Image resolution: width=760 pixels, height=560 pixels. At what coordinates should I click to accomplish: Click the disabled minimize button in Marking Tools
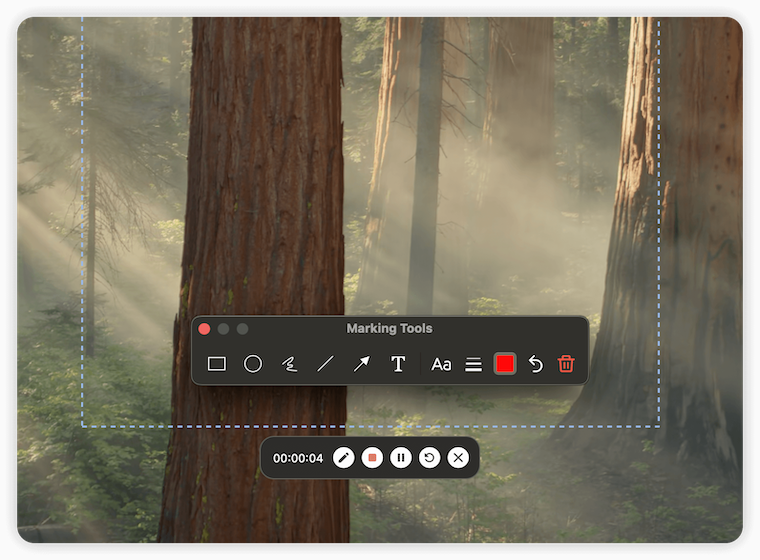tap(224, 329)
